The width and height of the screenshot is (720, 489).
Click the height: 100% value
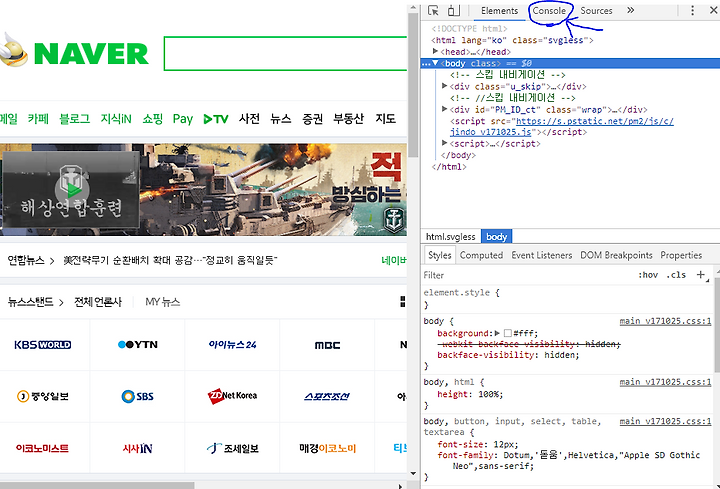click(x=489, y=394)
